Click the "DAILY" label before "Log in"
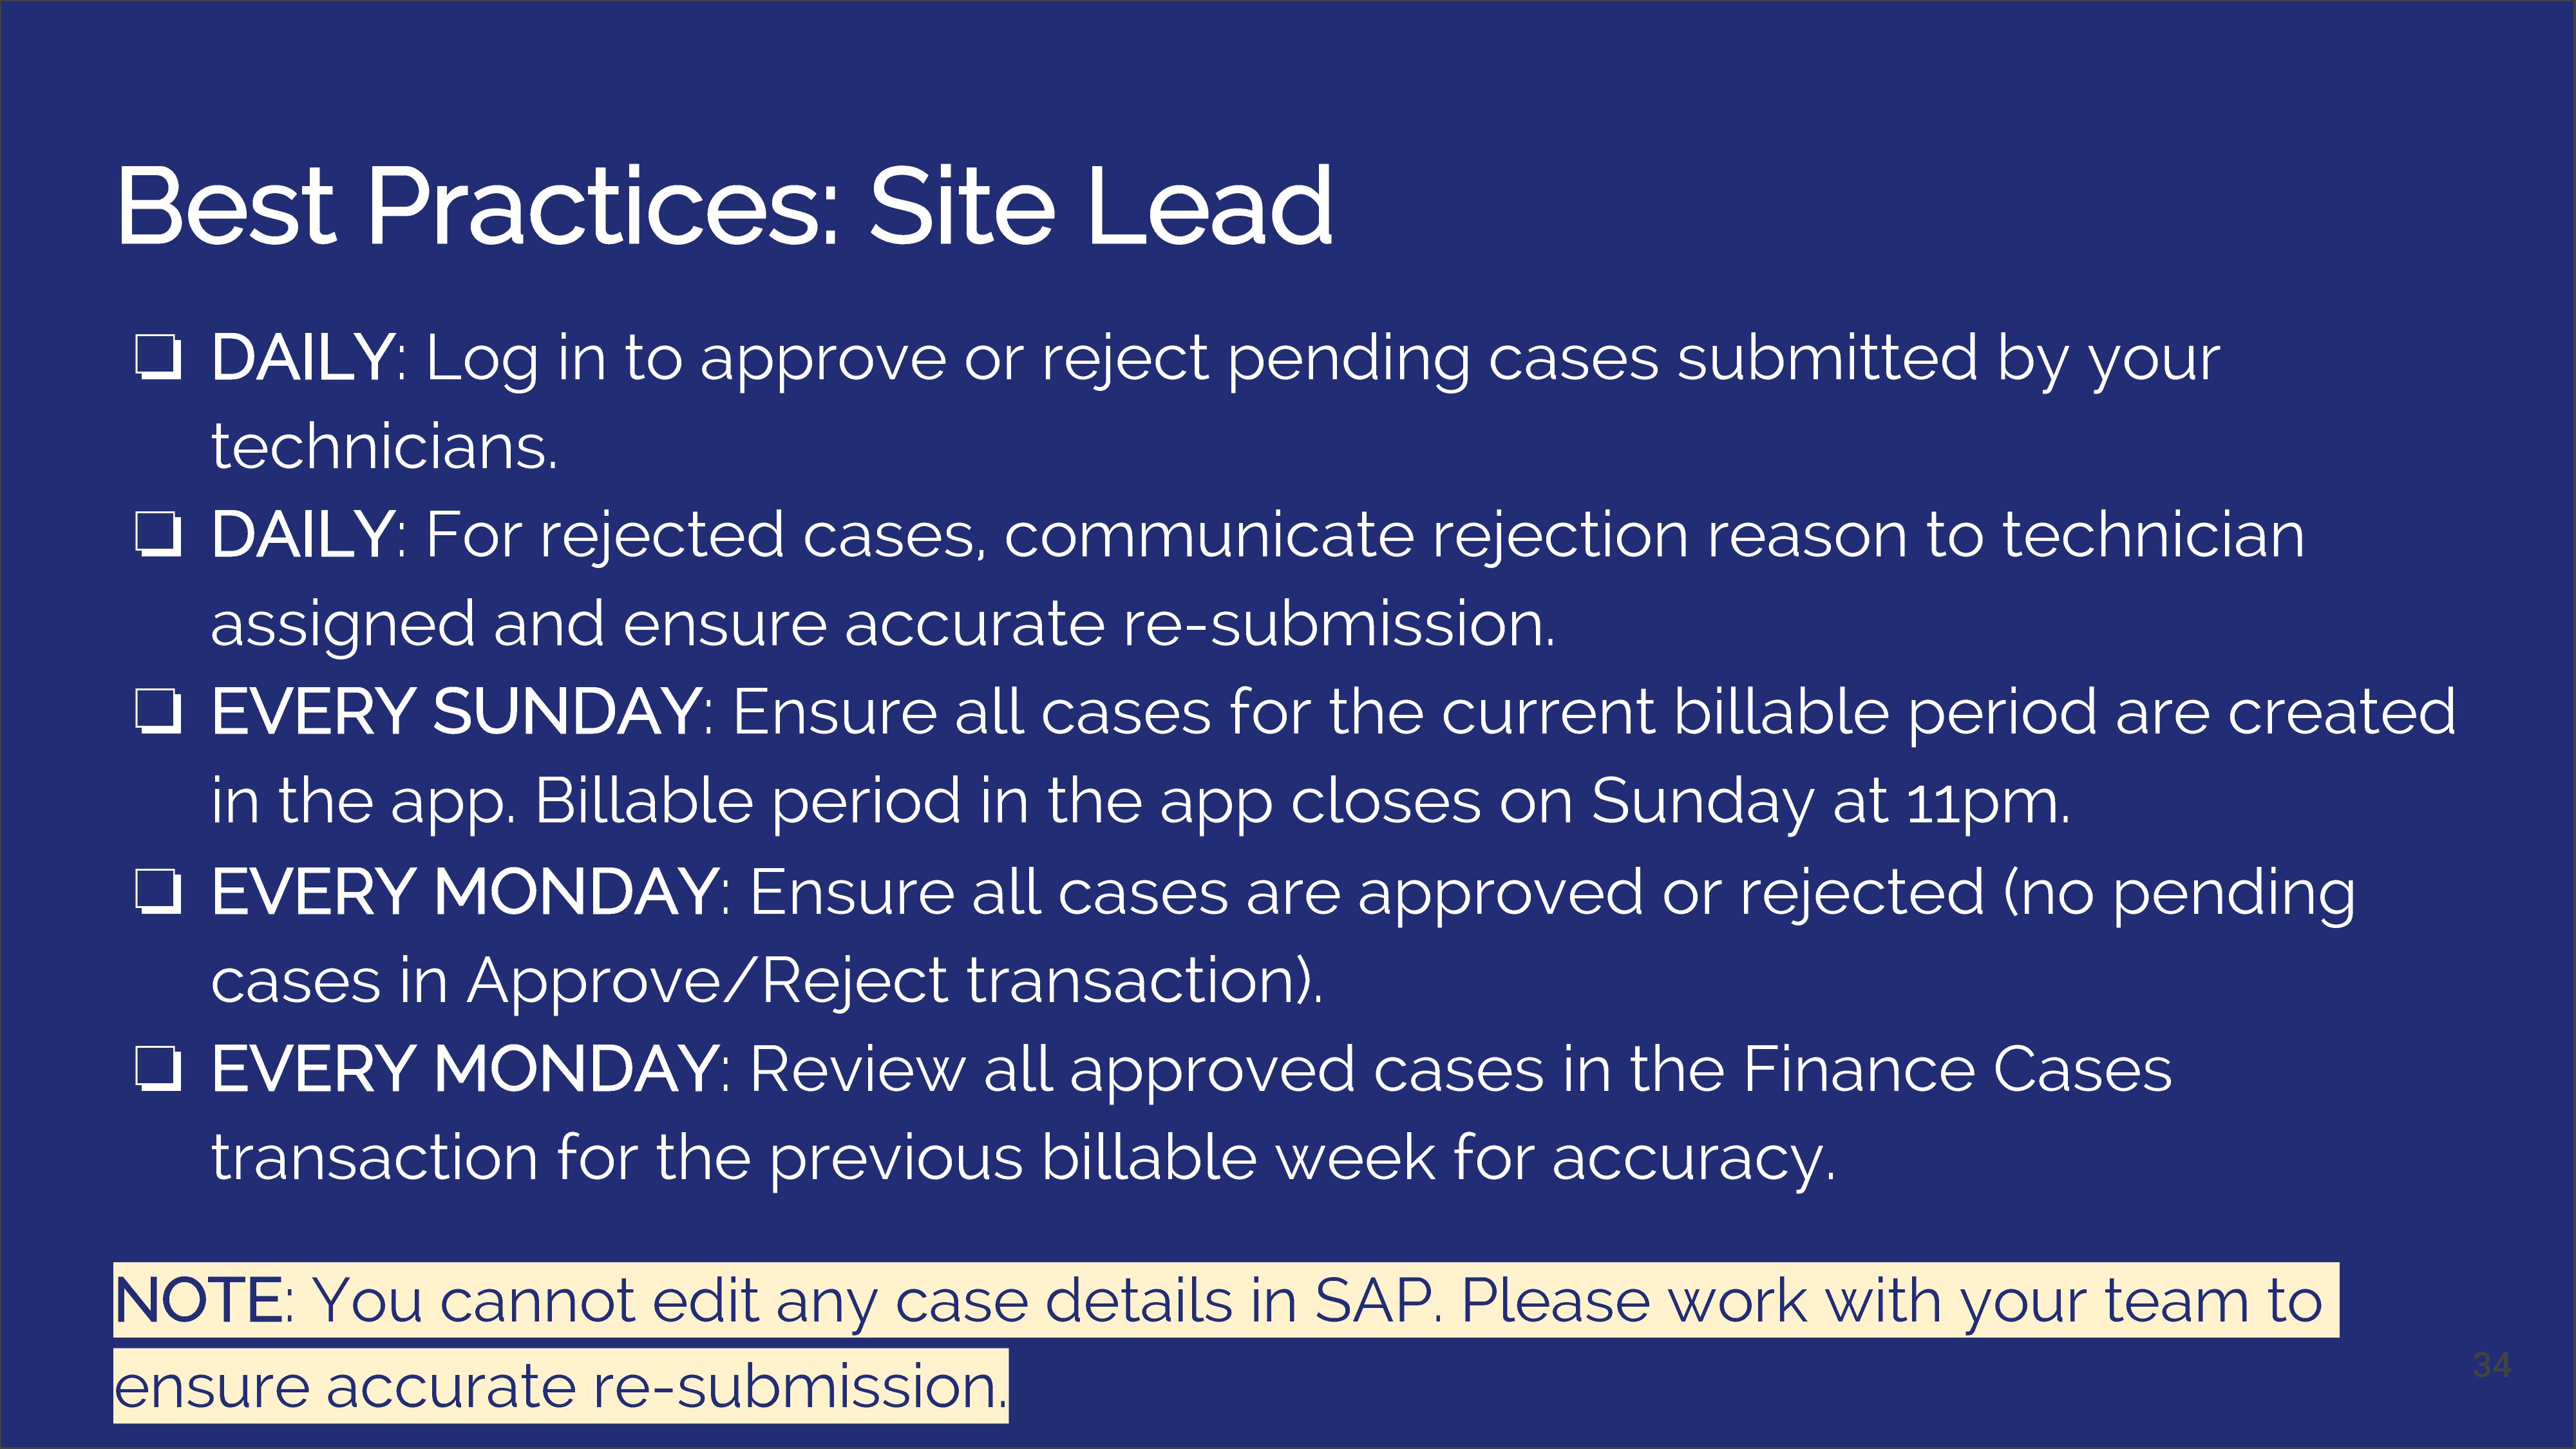2576x1449 pixels. point(303,358)
